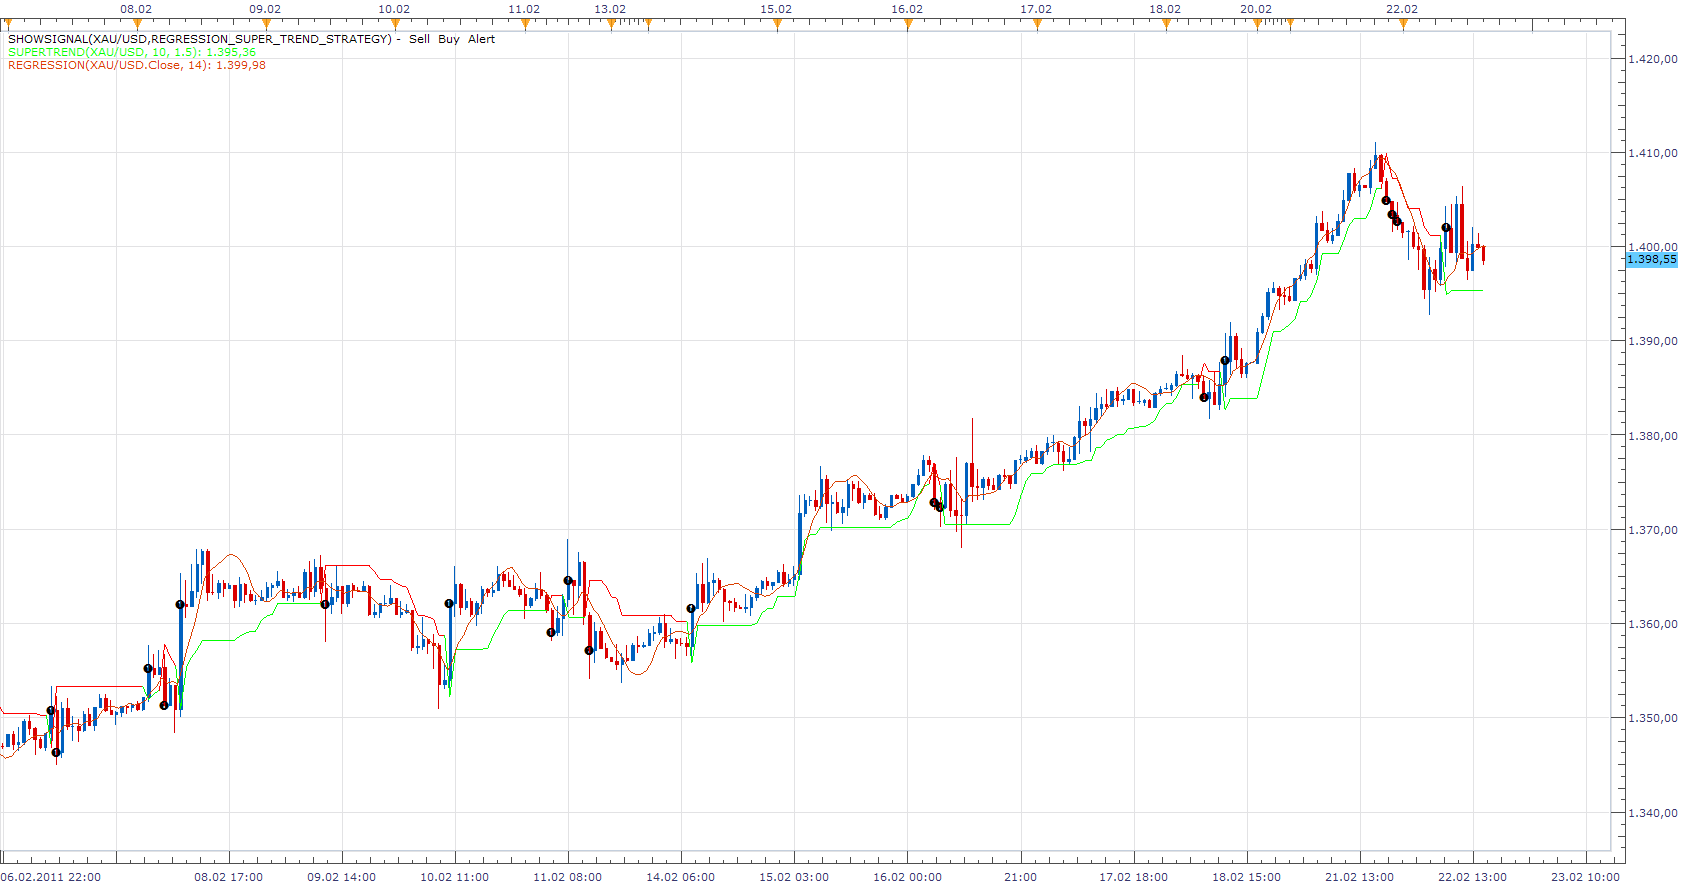Click the 1.360,00 price axis label

click(x=1653, y=624)
